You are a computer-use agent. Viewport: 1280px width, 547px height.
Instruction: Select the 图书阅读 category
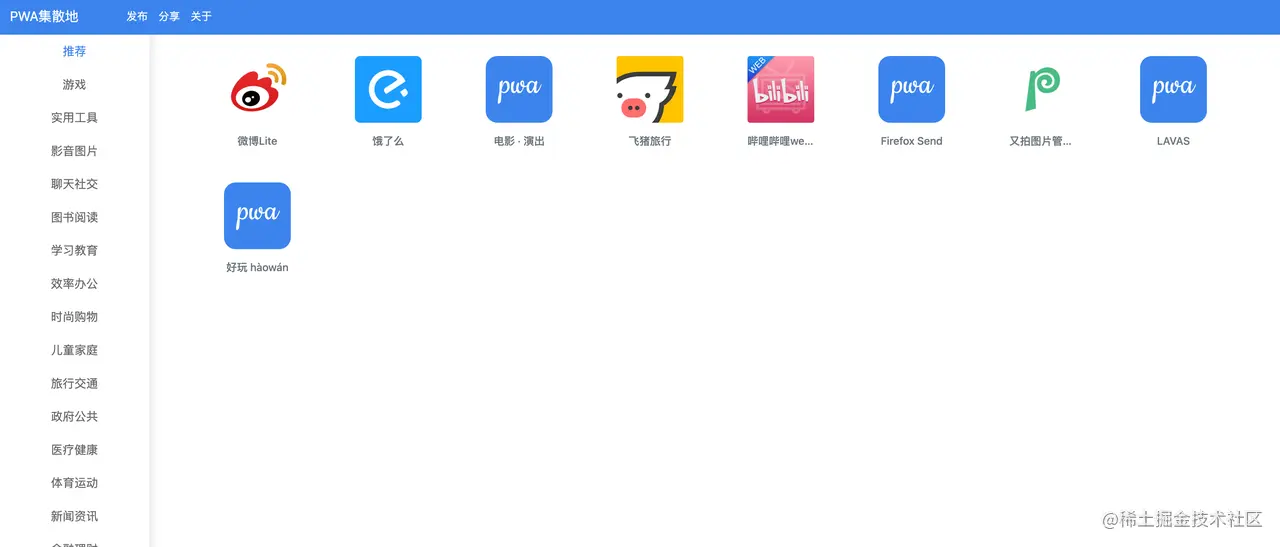74,217
